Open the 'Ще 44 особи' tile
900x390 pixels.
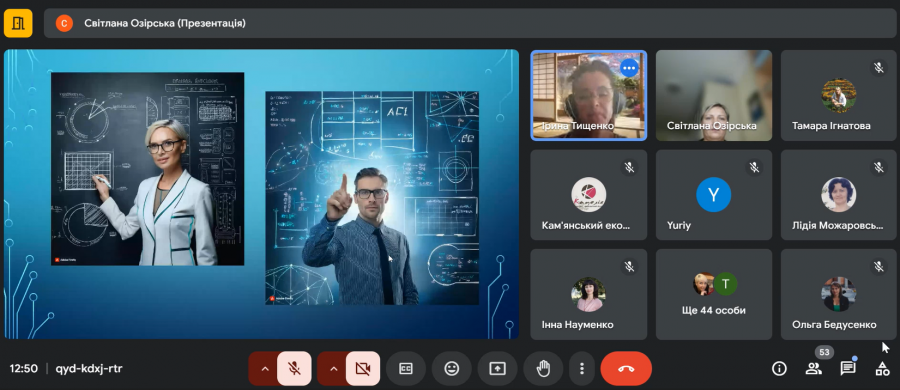pos(714,294)
